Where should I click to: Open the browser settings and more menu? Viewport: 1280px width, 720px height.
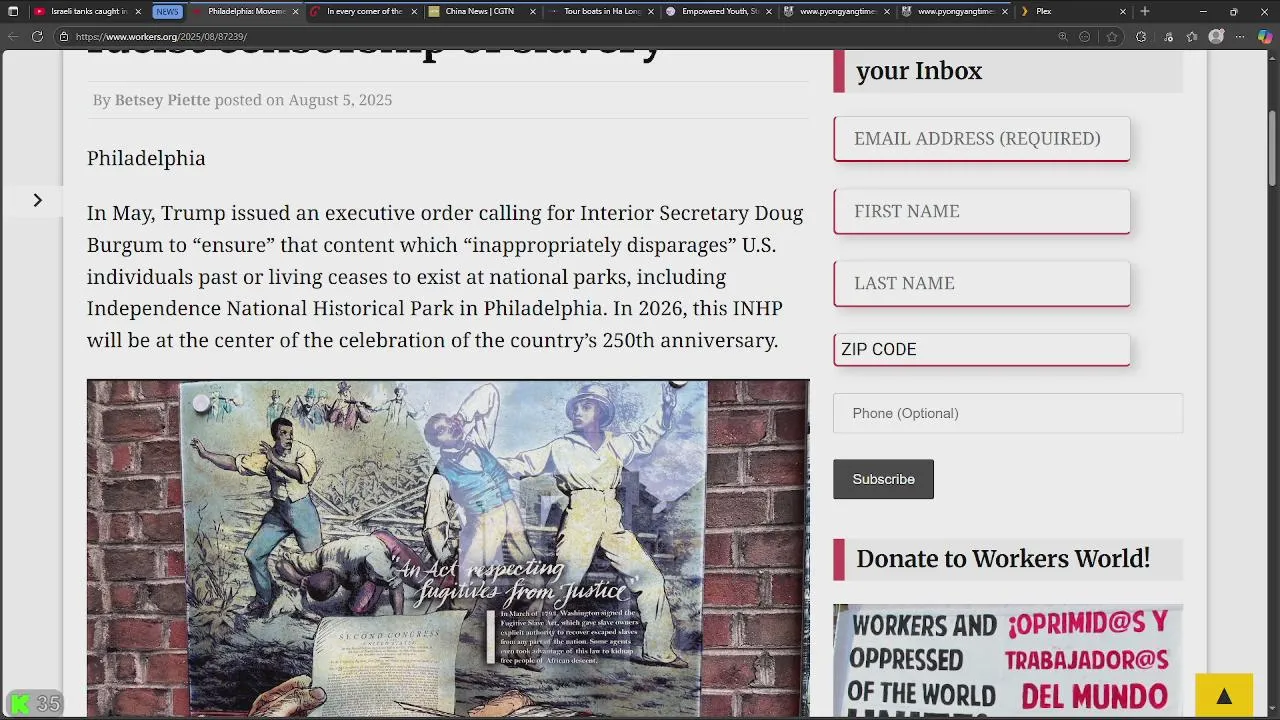click(x=1240, y=37)
